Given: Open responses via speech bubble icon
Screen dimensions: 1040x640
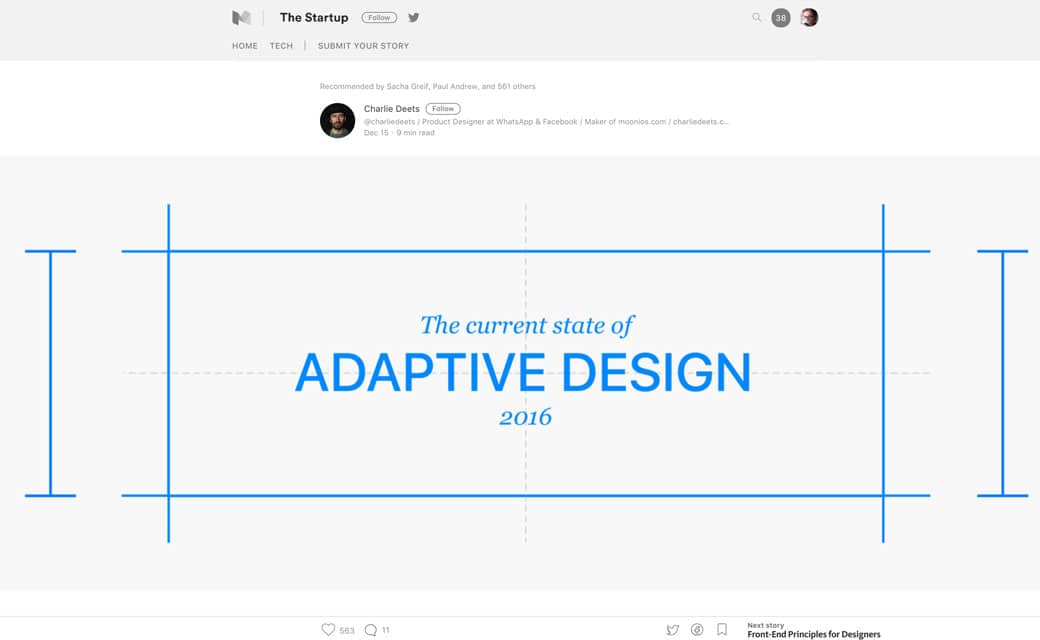Looking at the screenshot, I should [x=371, y=630].
